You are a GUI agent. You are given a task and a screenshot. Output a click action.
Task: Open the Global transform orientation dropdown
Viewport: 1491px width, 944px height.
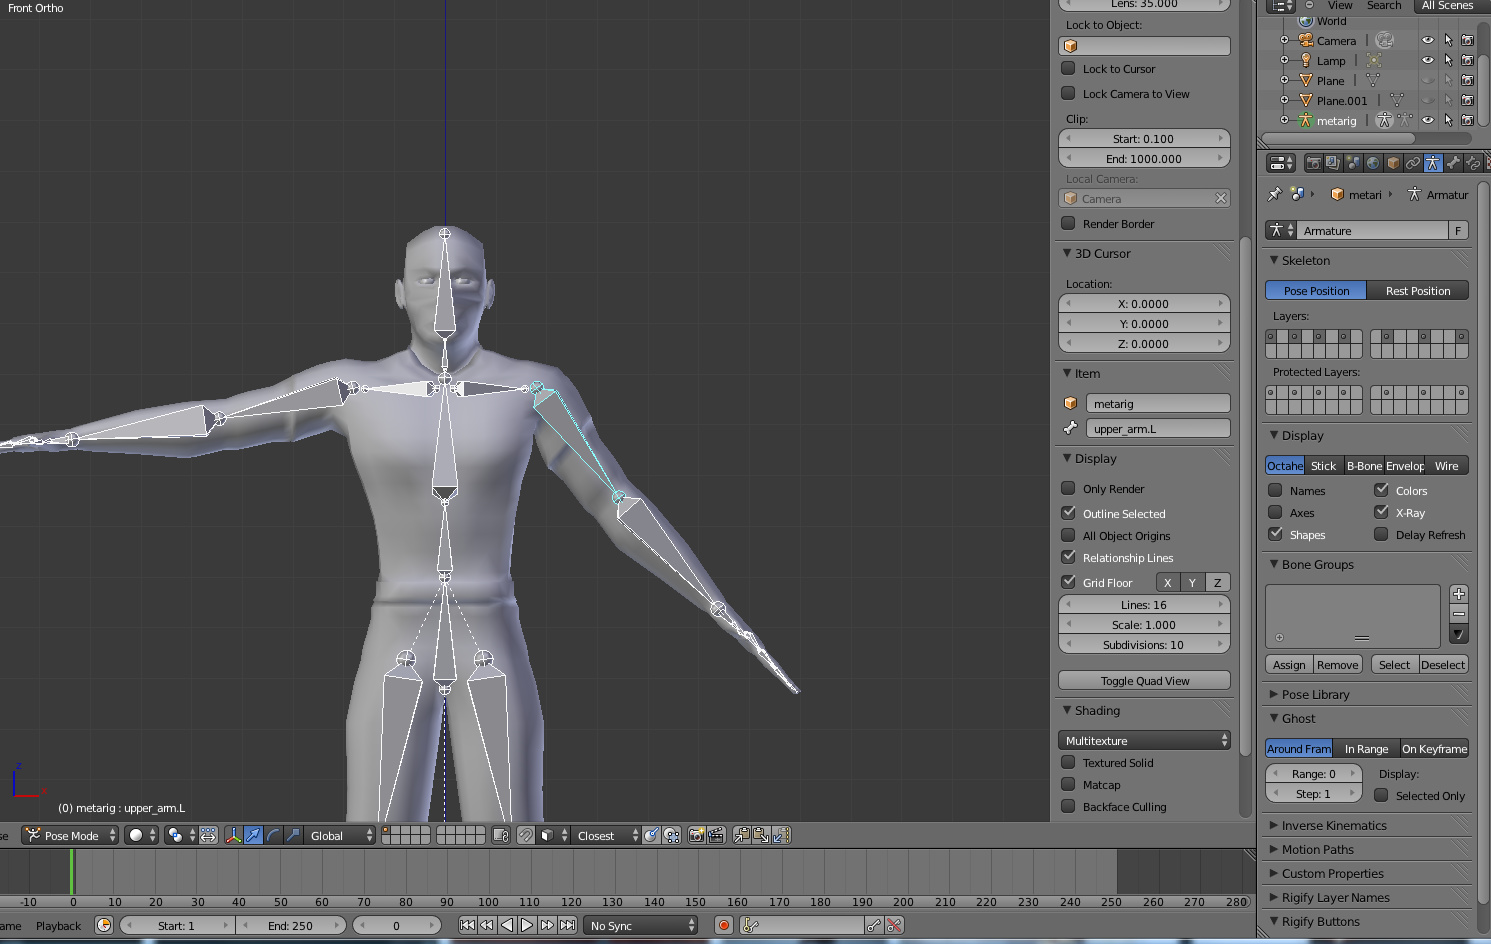coord(340,835)
